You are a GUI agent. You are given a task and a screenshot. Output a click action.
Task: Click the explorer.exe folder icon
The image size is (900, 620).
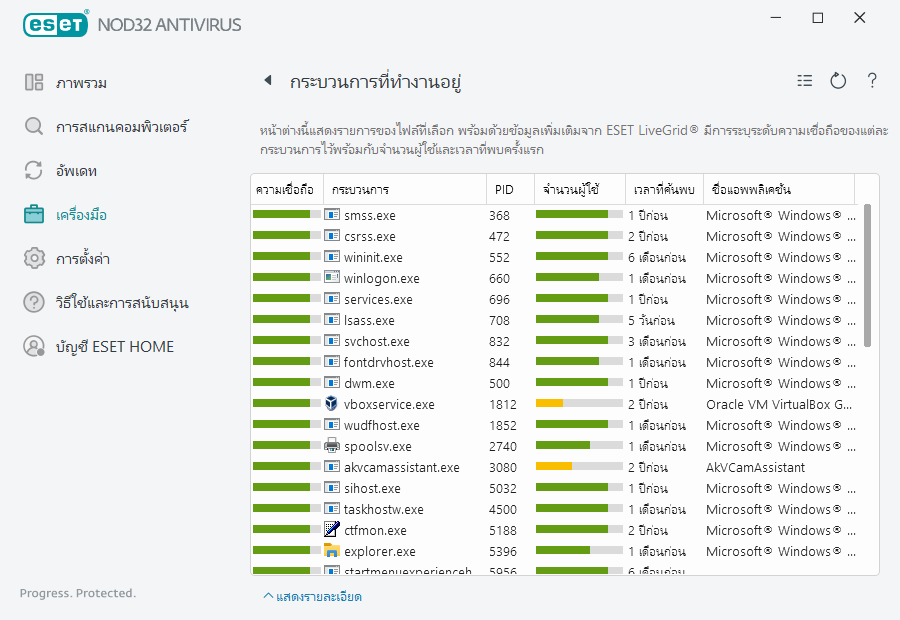tap(332, 551)
